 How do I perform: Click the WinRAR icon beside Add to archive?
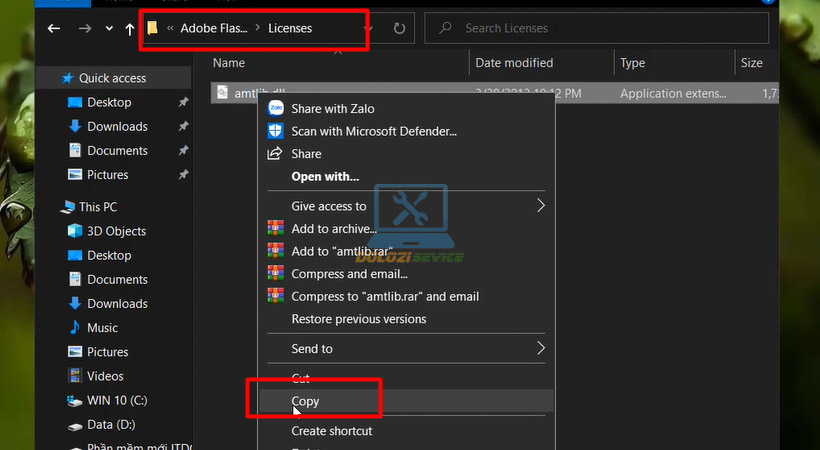tap(275, 229)
